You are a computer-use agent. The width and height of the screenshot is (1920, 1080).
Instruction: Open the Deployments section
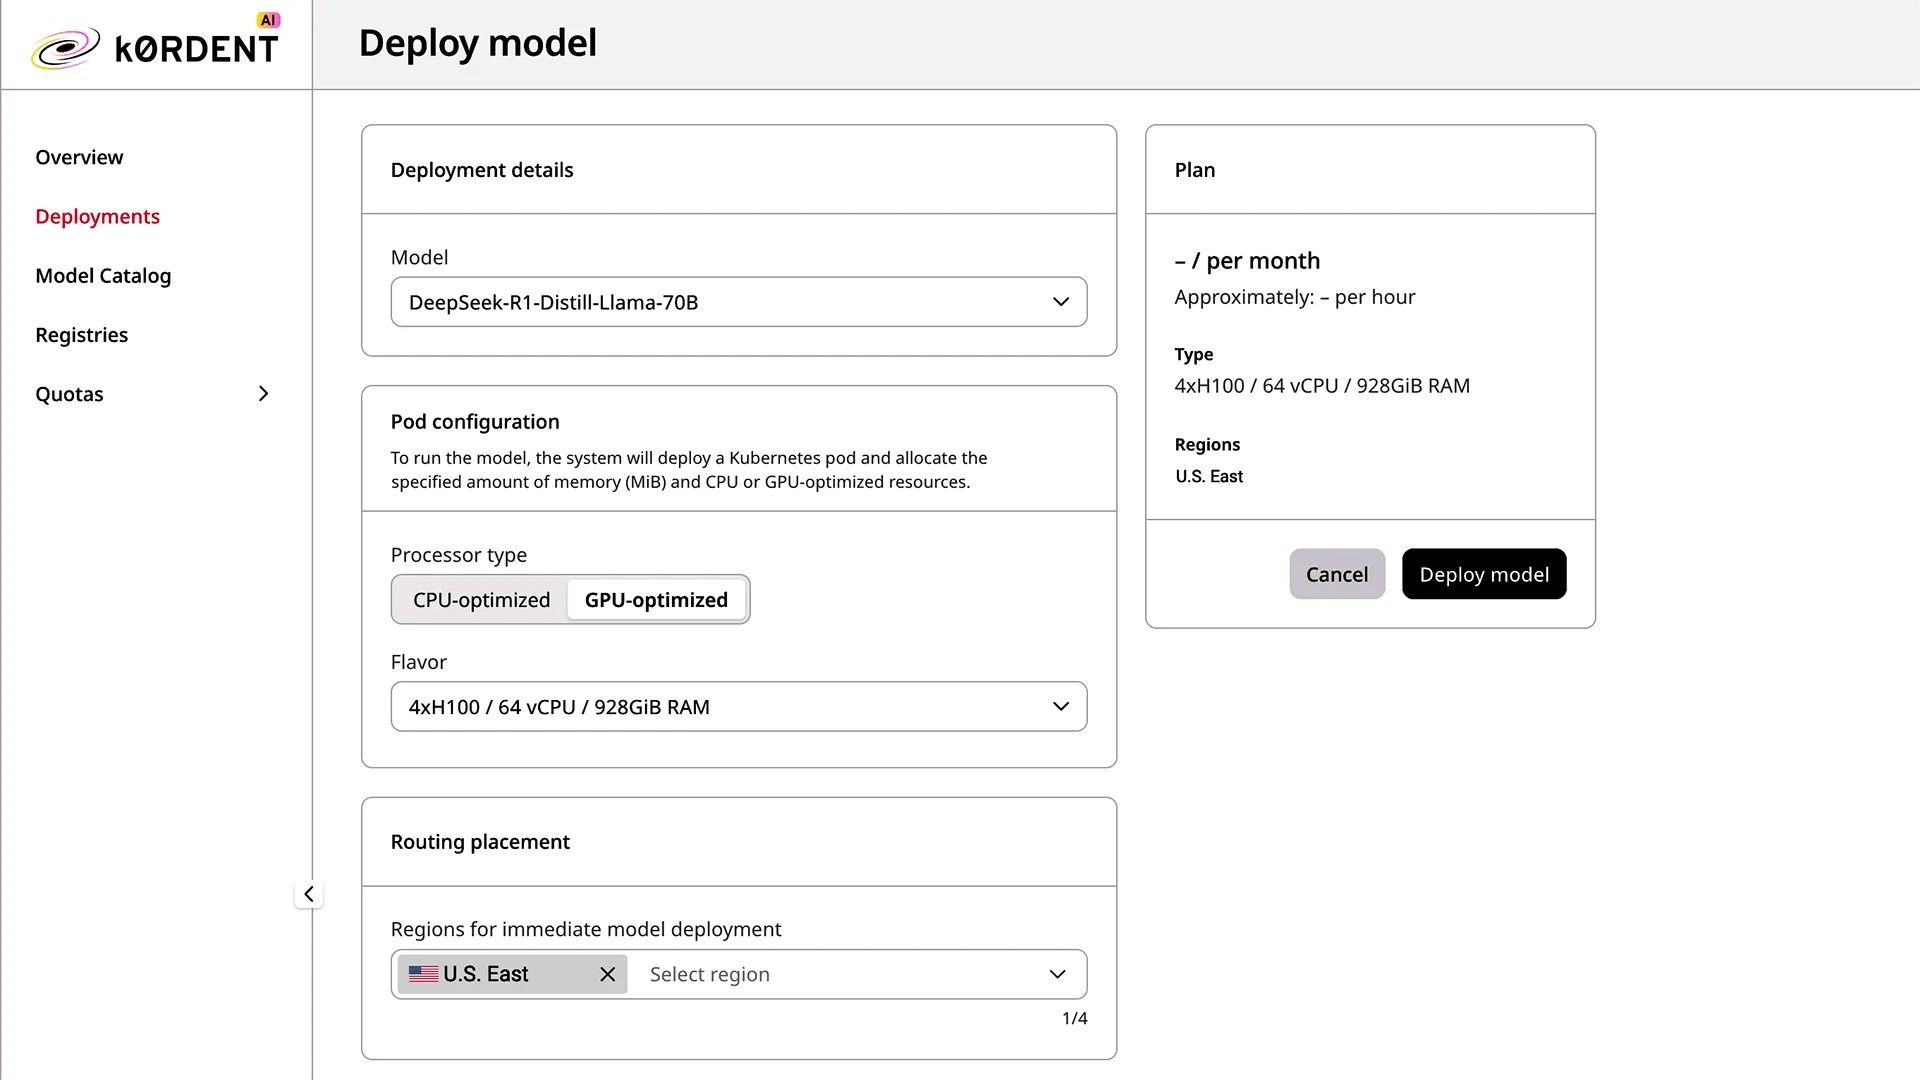click(x=97, y=217)
